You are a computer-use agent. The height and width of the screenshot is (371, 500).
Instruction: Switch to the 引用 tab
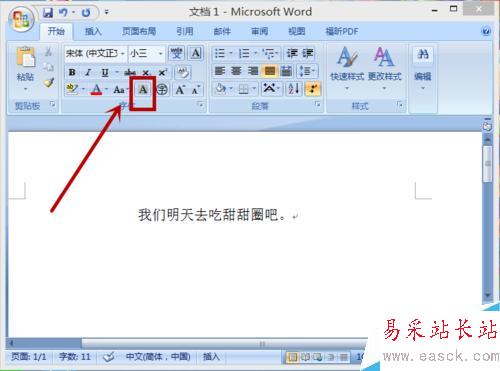(185, 31)
